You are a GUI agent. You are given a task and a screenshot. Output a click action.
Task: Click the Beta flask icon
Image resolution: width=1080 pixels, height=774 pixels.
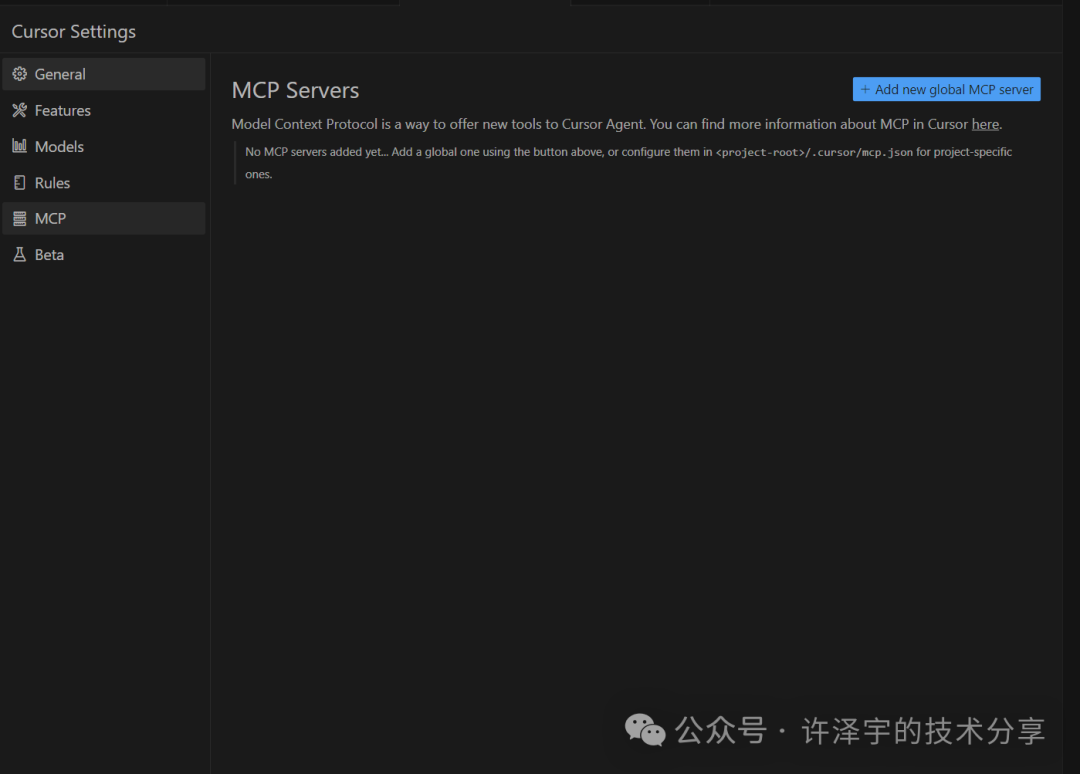pyautogui.click(x=19, y=255)
